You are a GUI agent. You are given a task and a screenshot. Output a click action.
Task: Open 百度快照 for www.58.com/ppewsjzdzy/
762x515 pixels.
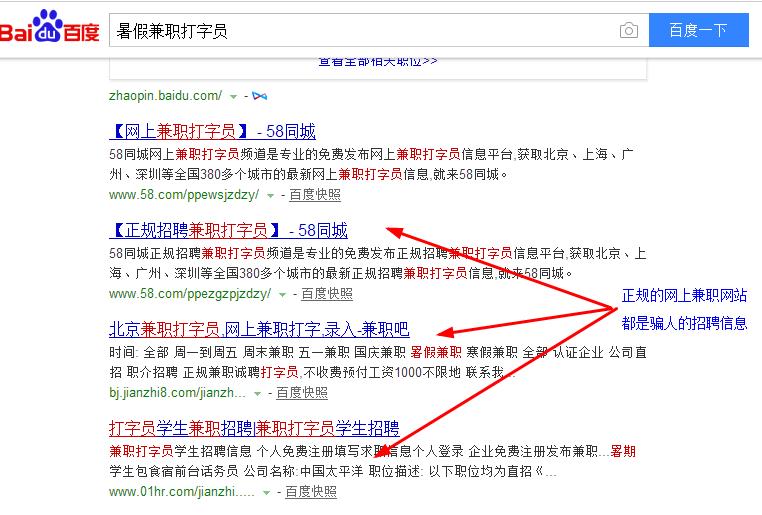point(315,195)
